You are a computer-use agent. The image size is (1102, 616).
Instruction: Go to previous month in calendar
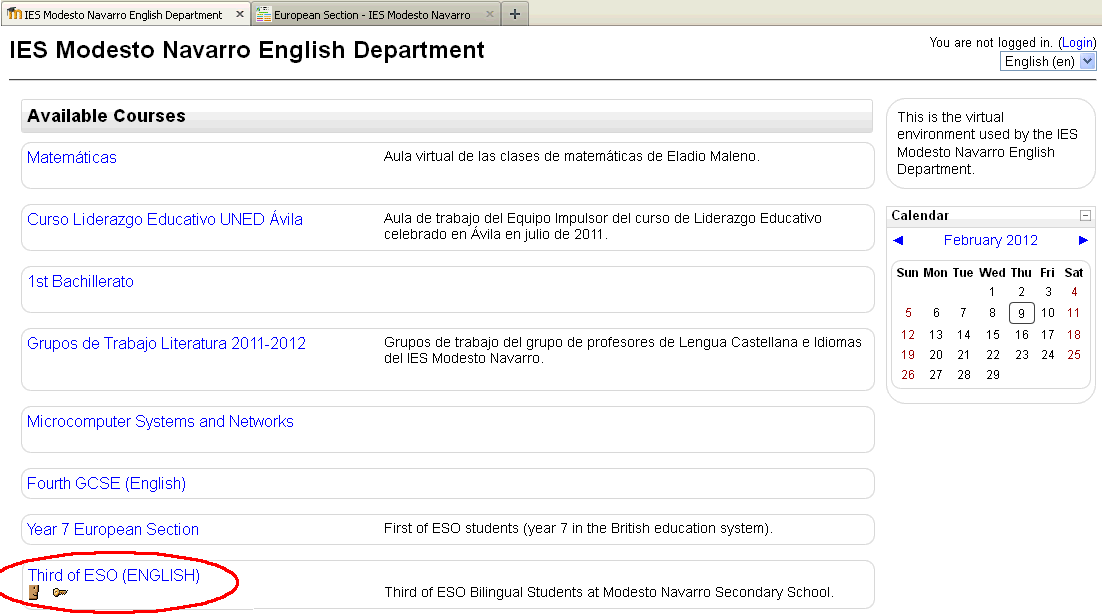click(x=898, y=240)
